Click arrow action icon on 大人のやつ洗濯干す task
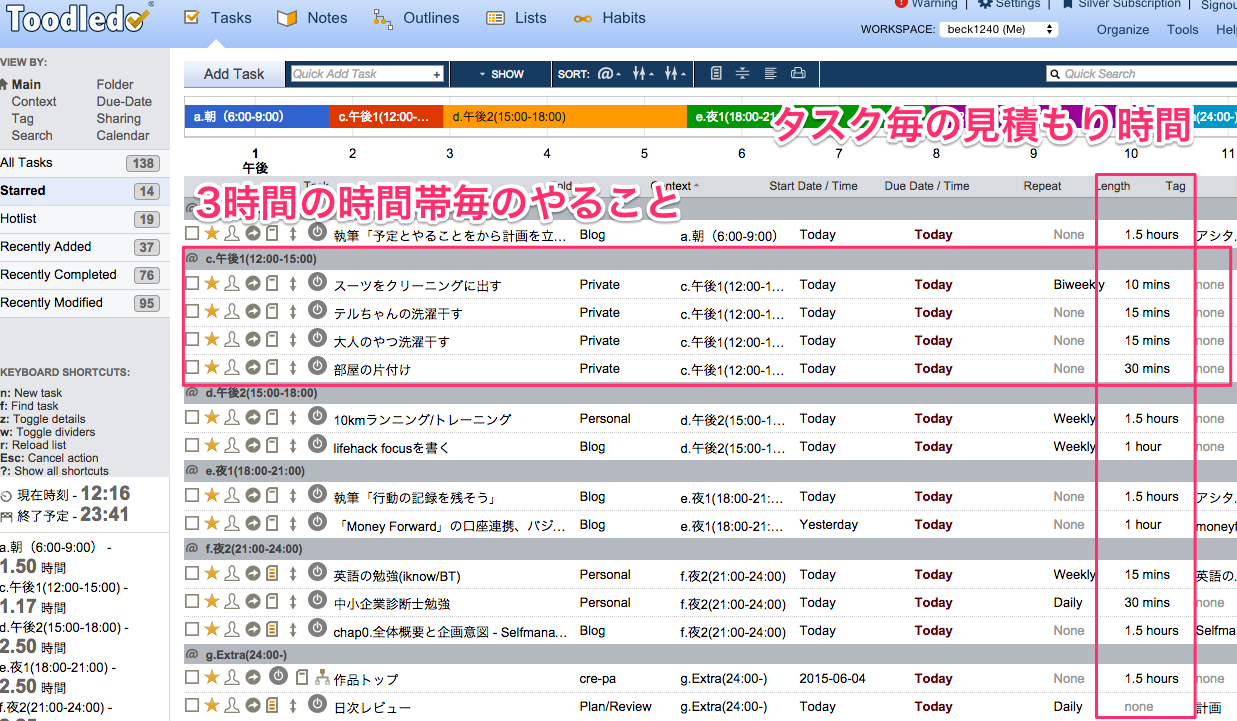 [252, 341]
